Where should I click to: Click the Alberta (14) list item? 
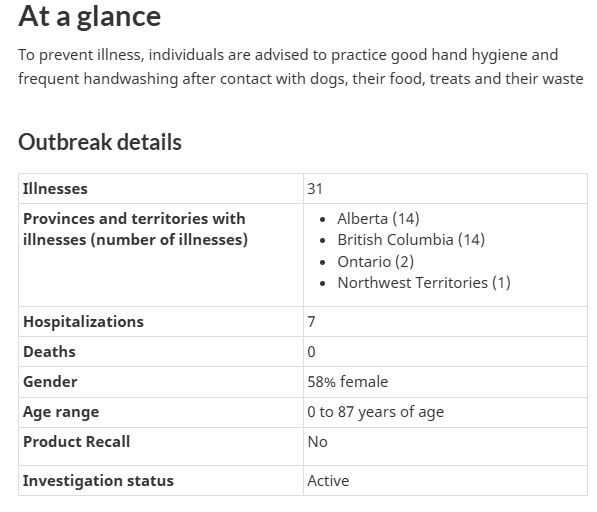click(x=378, y=219)
